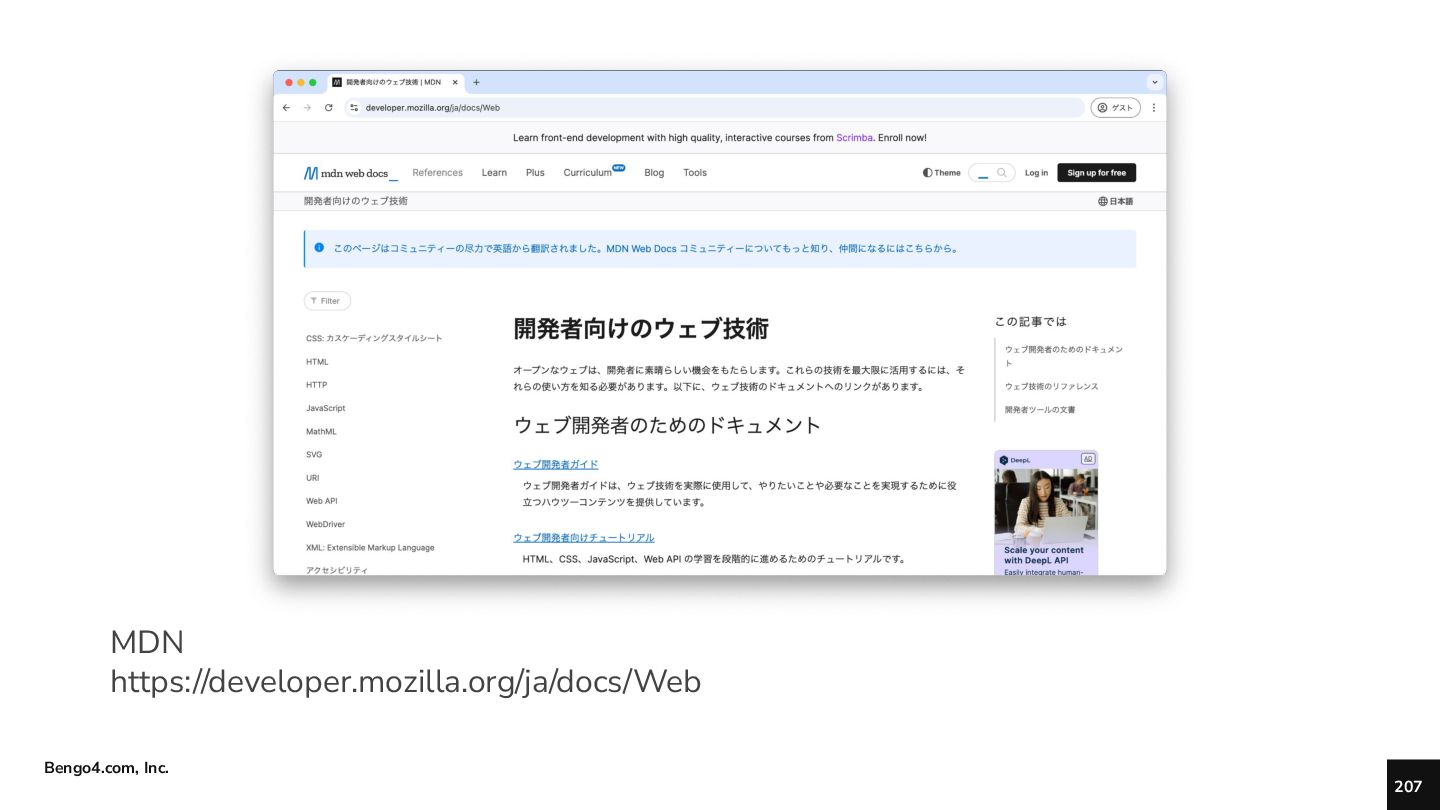The width and height of the screenshot is (1440, 810).
Task: Open a new browser tab with the plus icon
Action: [476, 82]
